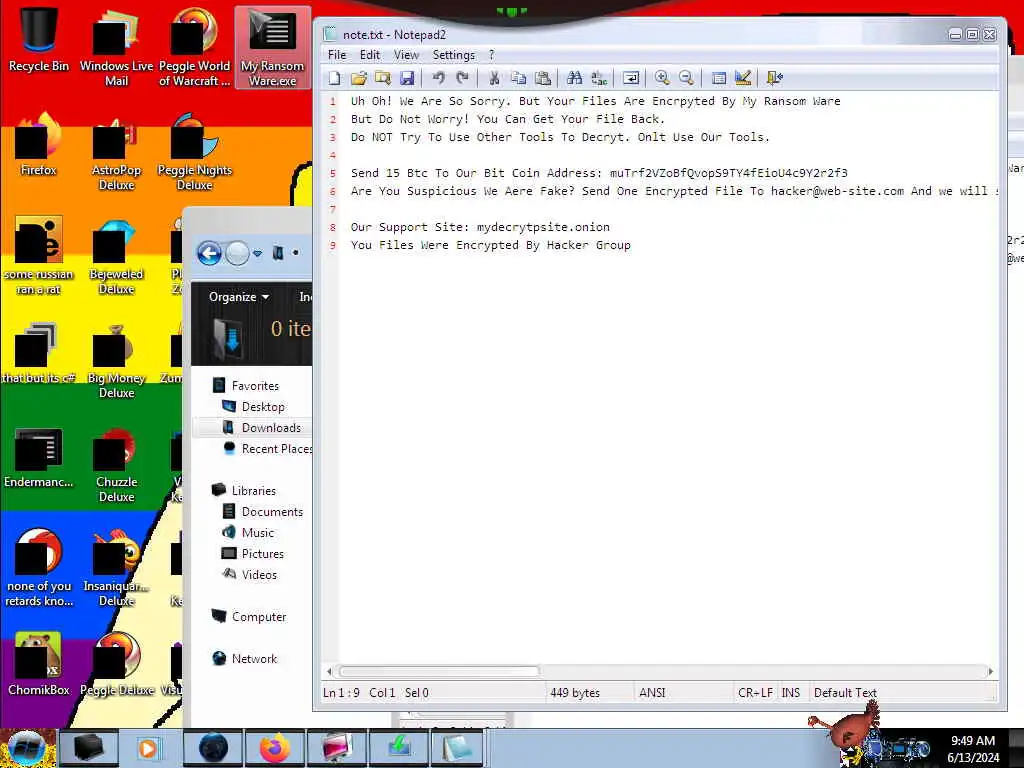Click the Windows Start orb
Viewport: 1024px width, 768px height.
pos(26,748)
